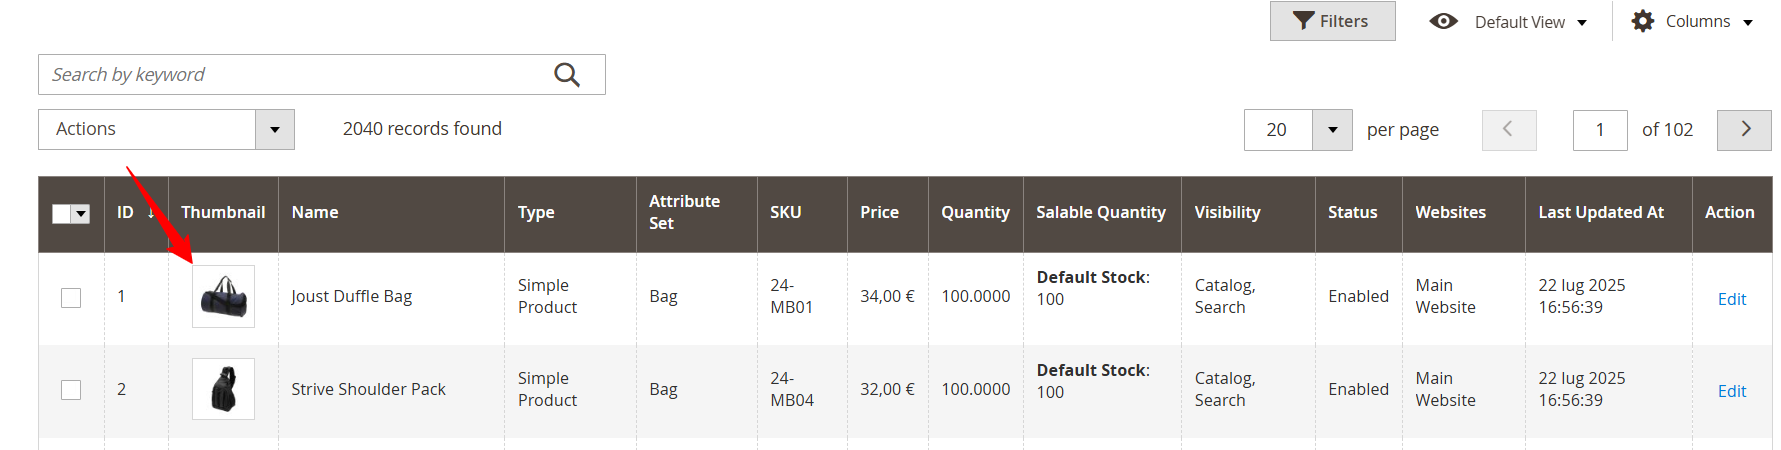The width and height of the screenshot is (1781, 450).
Task: Click the previous page arrow
Action: click(1508, 130)
